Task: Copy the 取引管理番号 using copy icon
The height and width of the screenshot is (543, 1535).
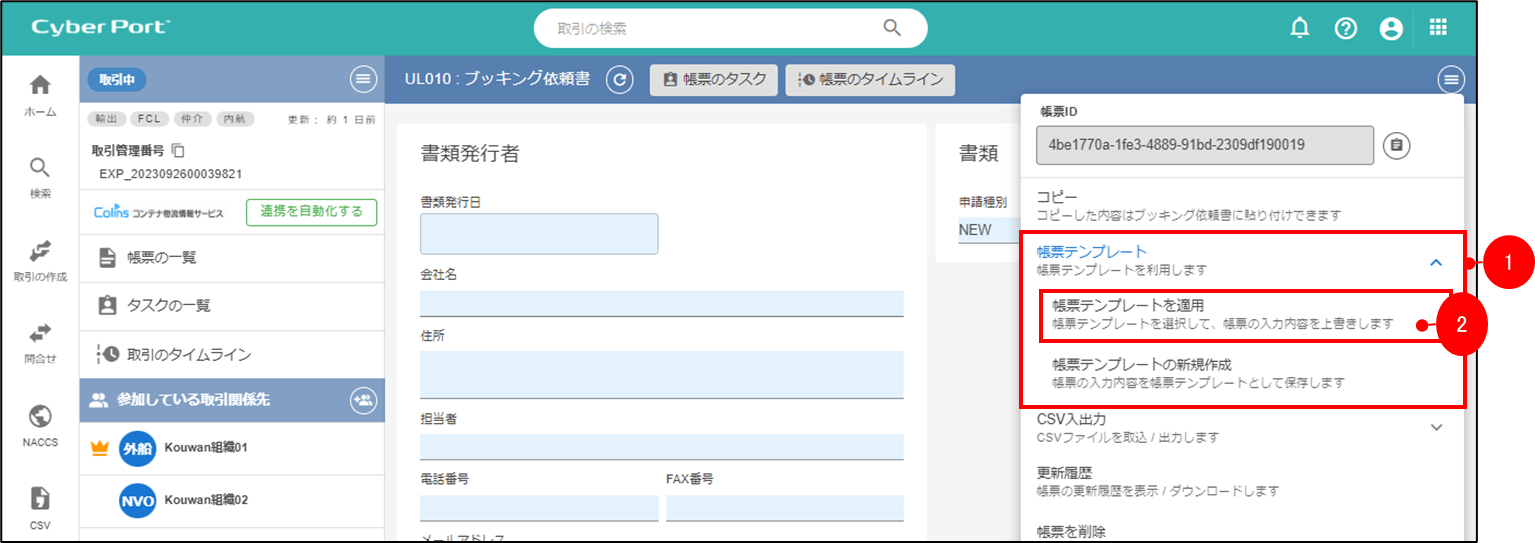Action: pyautogui.click(x=178, y=151)
